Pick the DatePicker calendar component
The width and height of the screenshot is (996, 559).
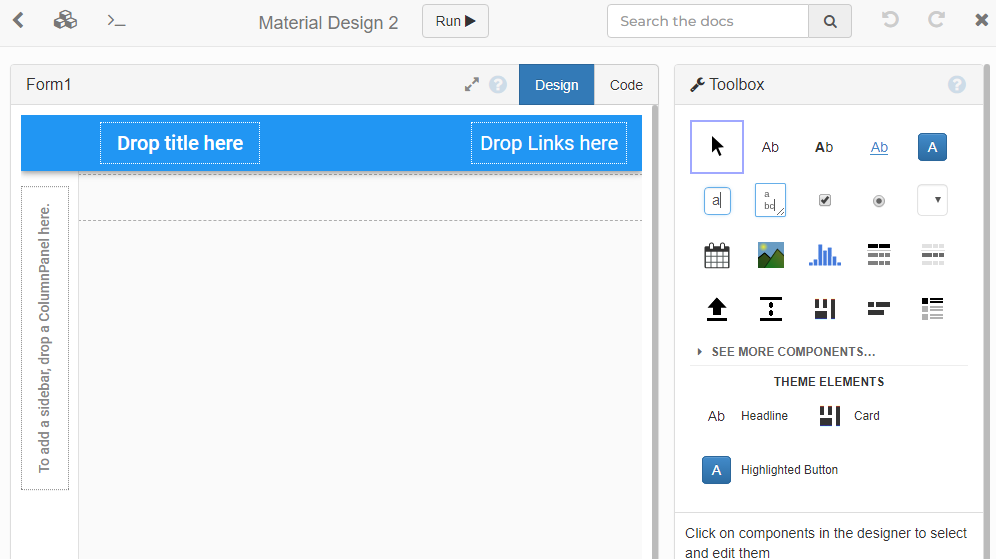717,255
